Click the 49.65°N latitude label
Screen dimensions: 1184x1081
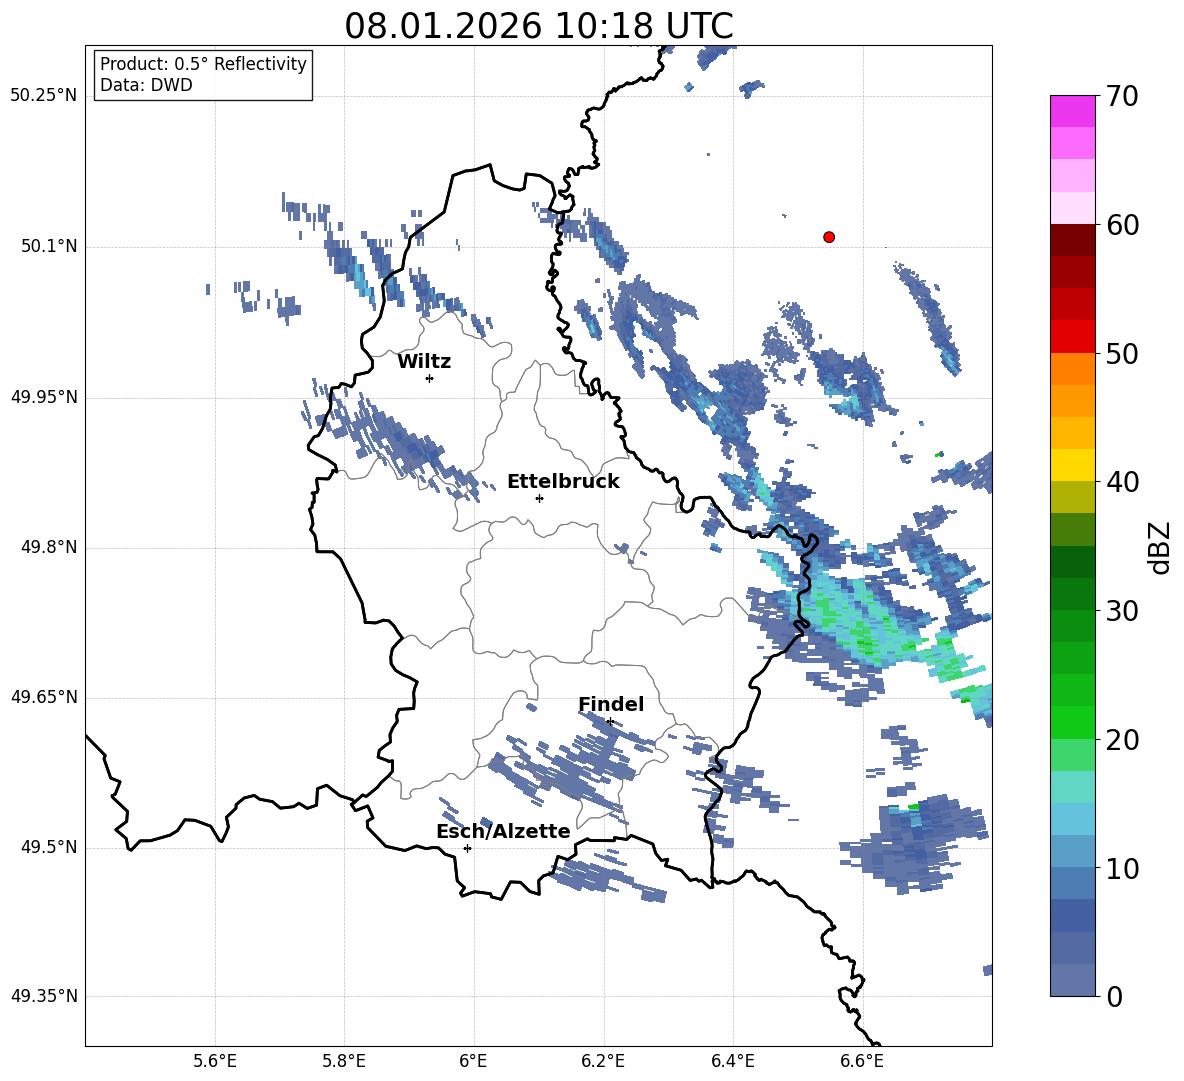click(44, 697)
